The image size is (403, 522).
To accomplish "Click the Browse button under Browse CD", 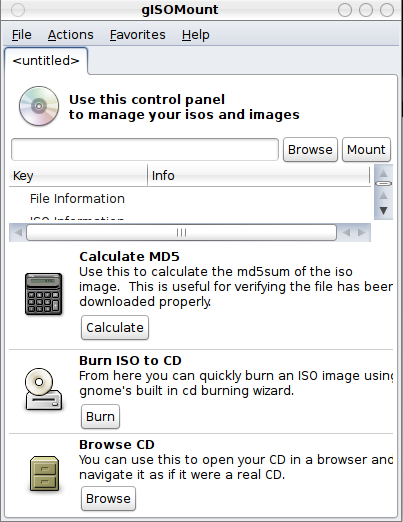I will point(108,499).
